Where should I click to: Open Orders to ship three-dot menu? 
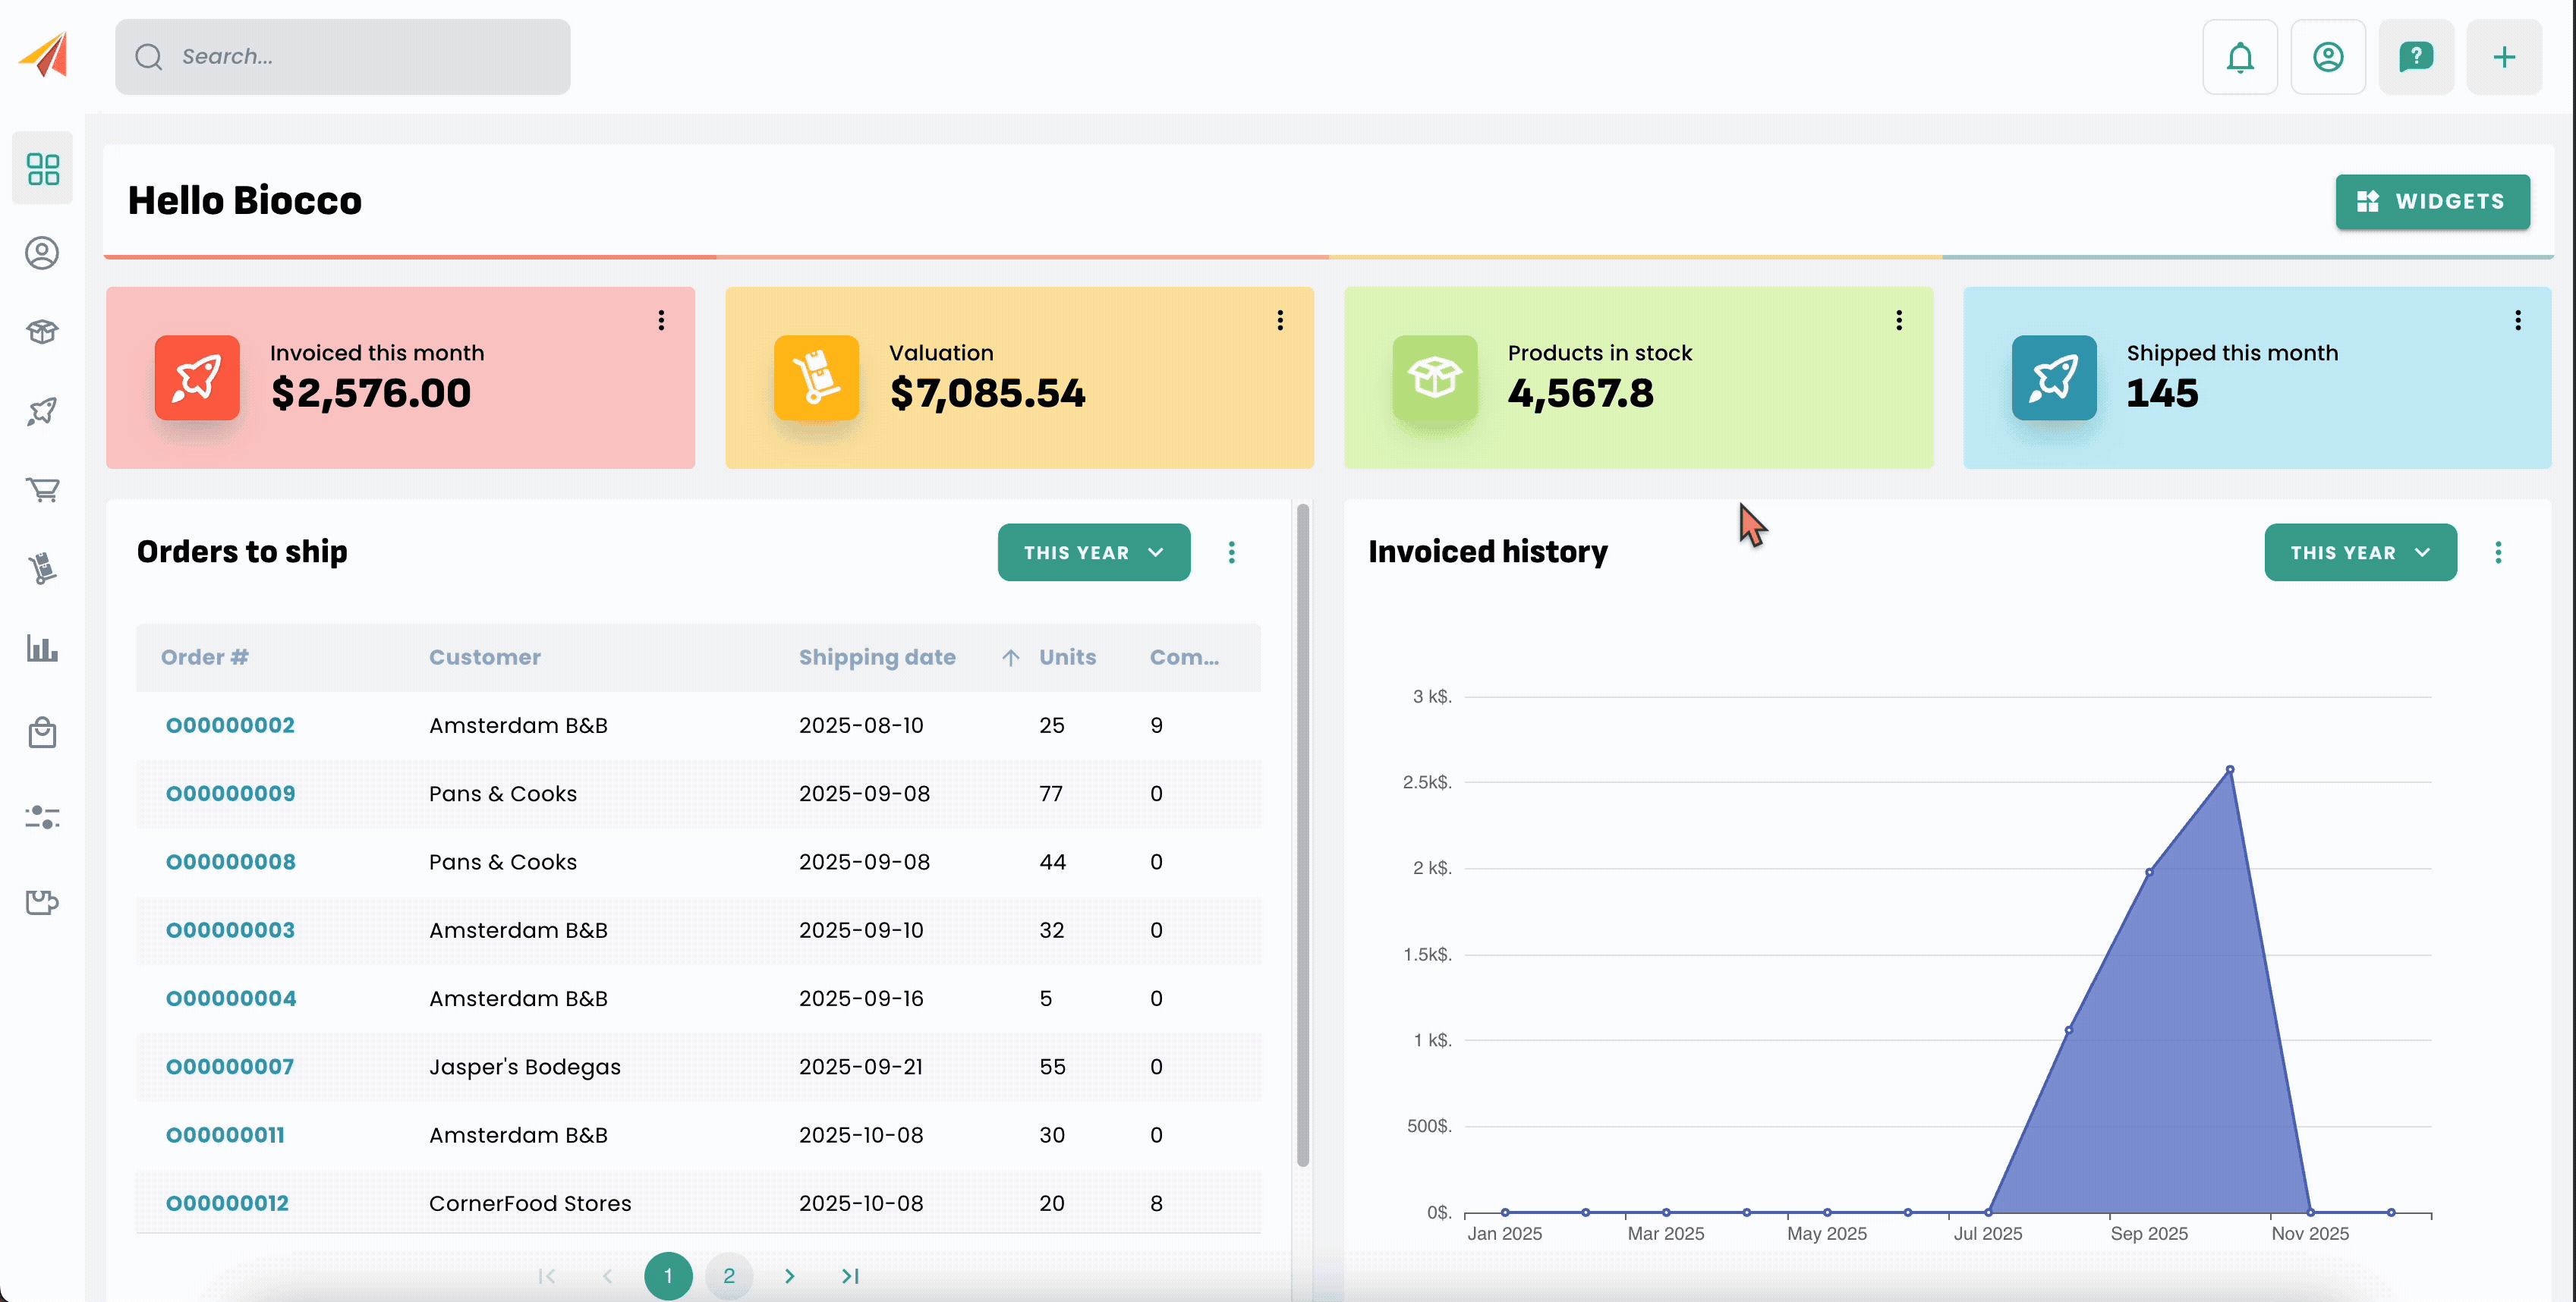click(x=1231, y=552)
